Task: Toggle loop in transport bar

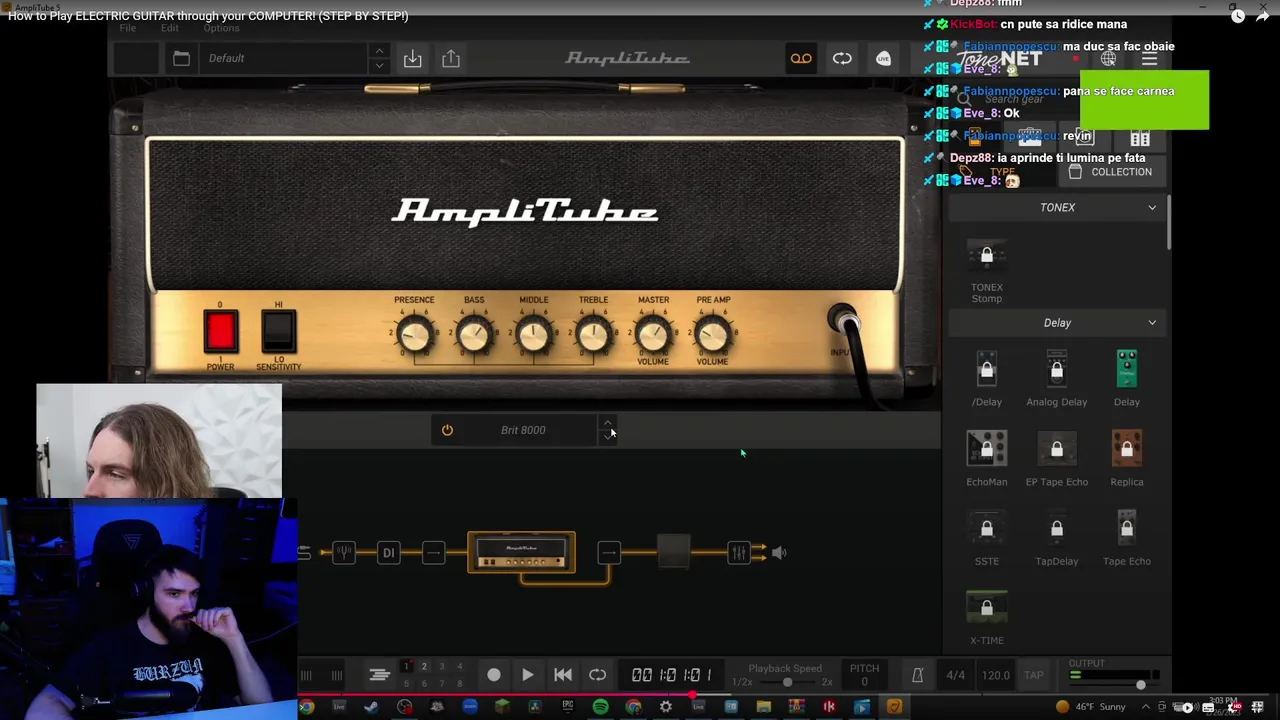Action: point(597,675)
